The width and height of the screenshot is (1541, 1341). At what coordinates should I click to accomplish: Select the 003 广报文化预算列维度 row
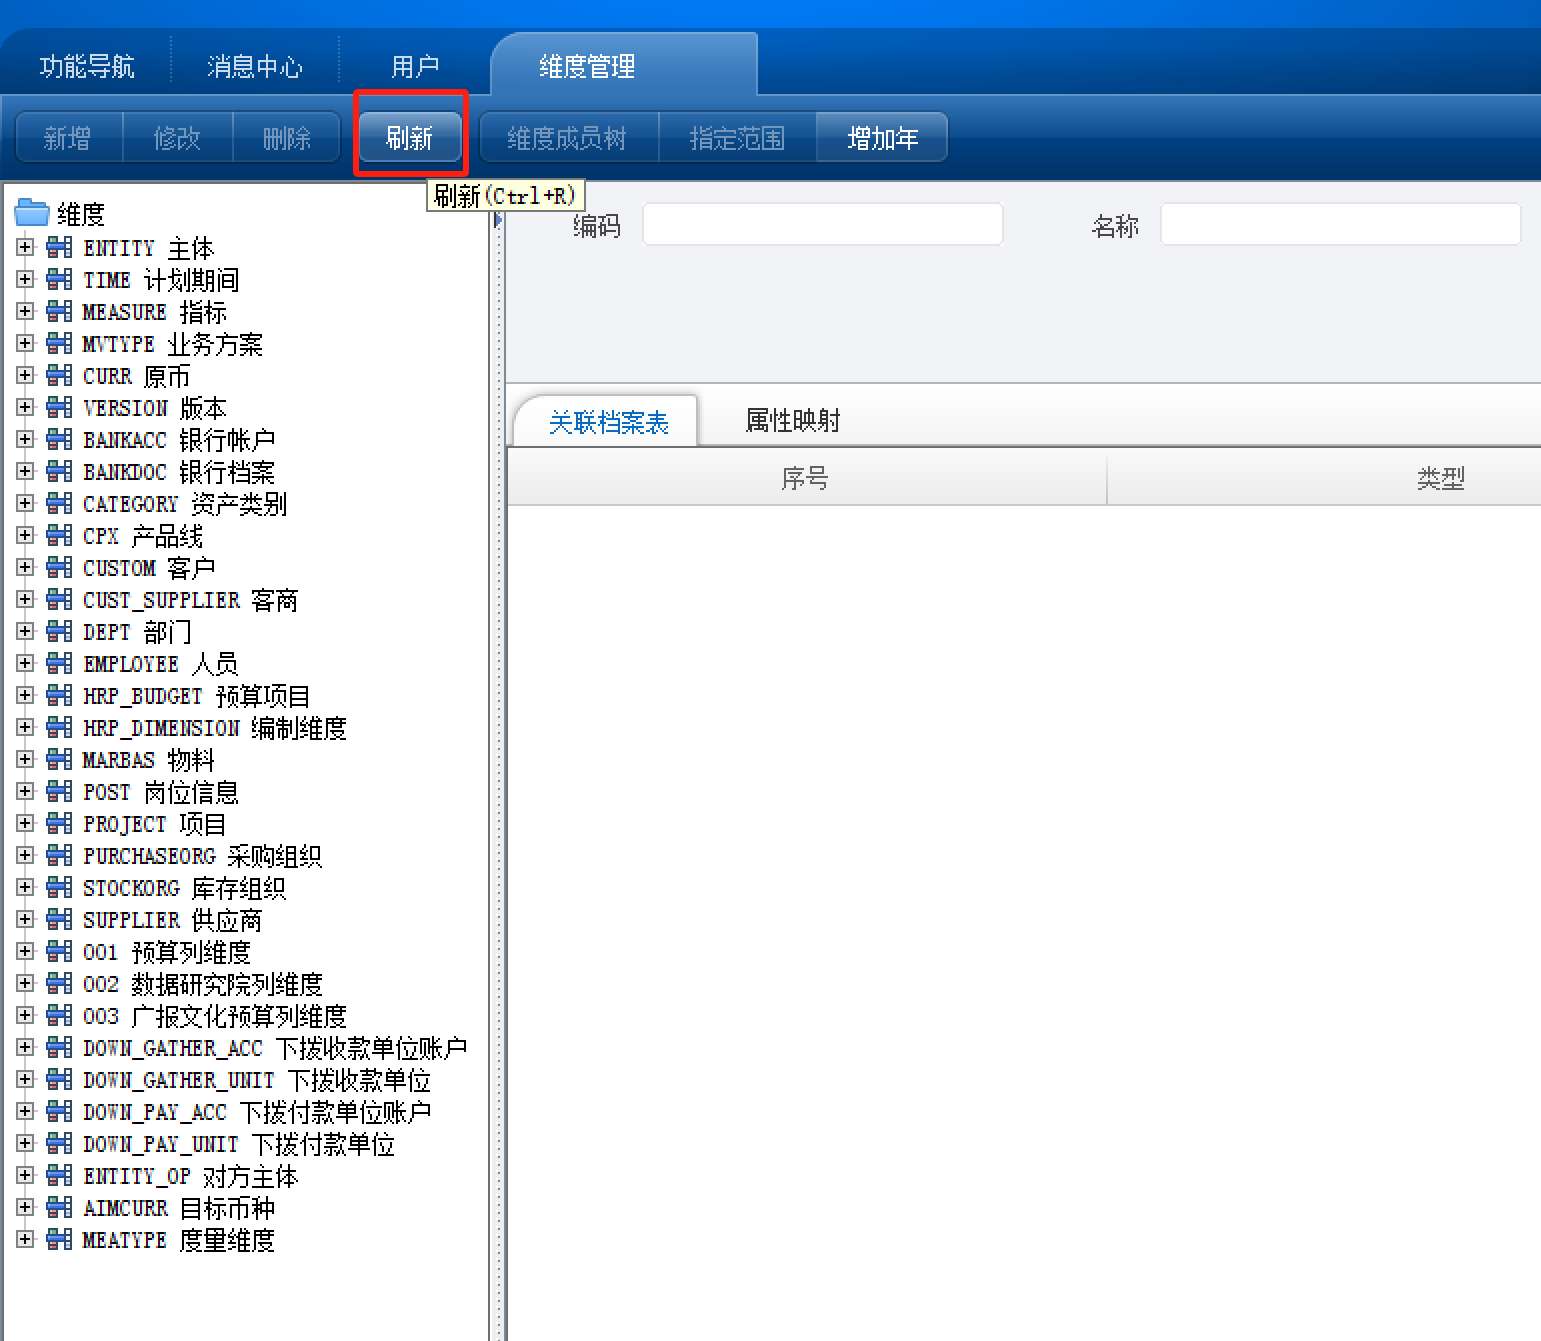point(214,1016)
